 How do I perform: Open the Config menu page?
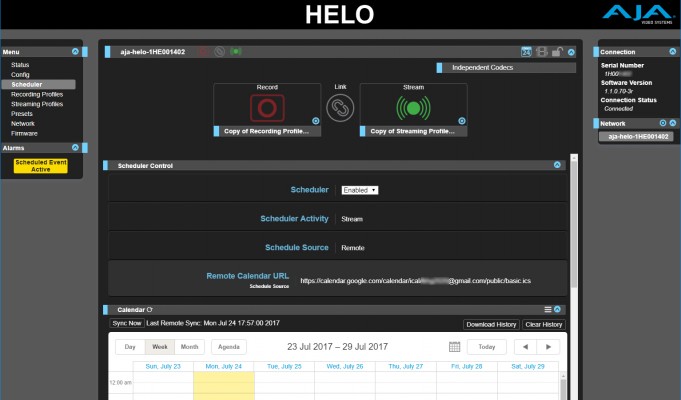[x=20, y=75]
